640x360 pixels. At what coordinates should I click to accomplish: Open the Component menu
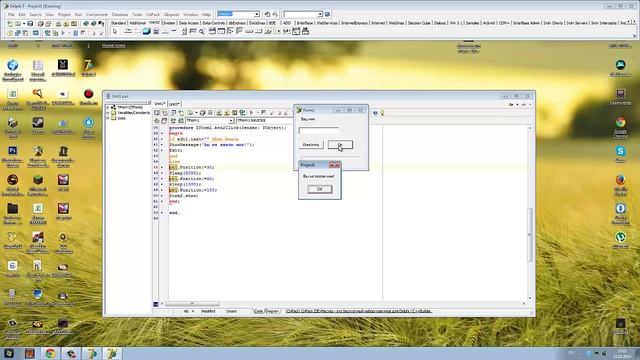(x=97, y=14)
